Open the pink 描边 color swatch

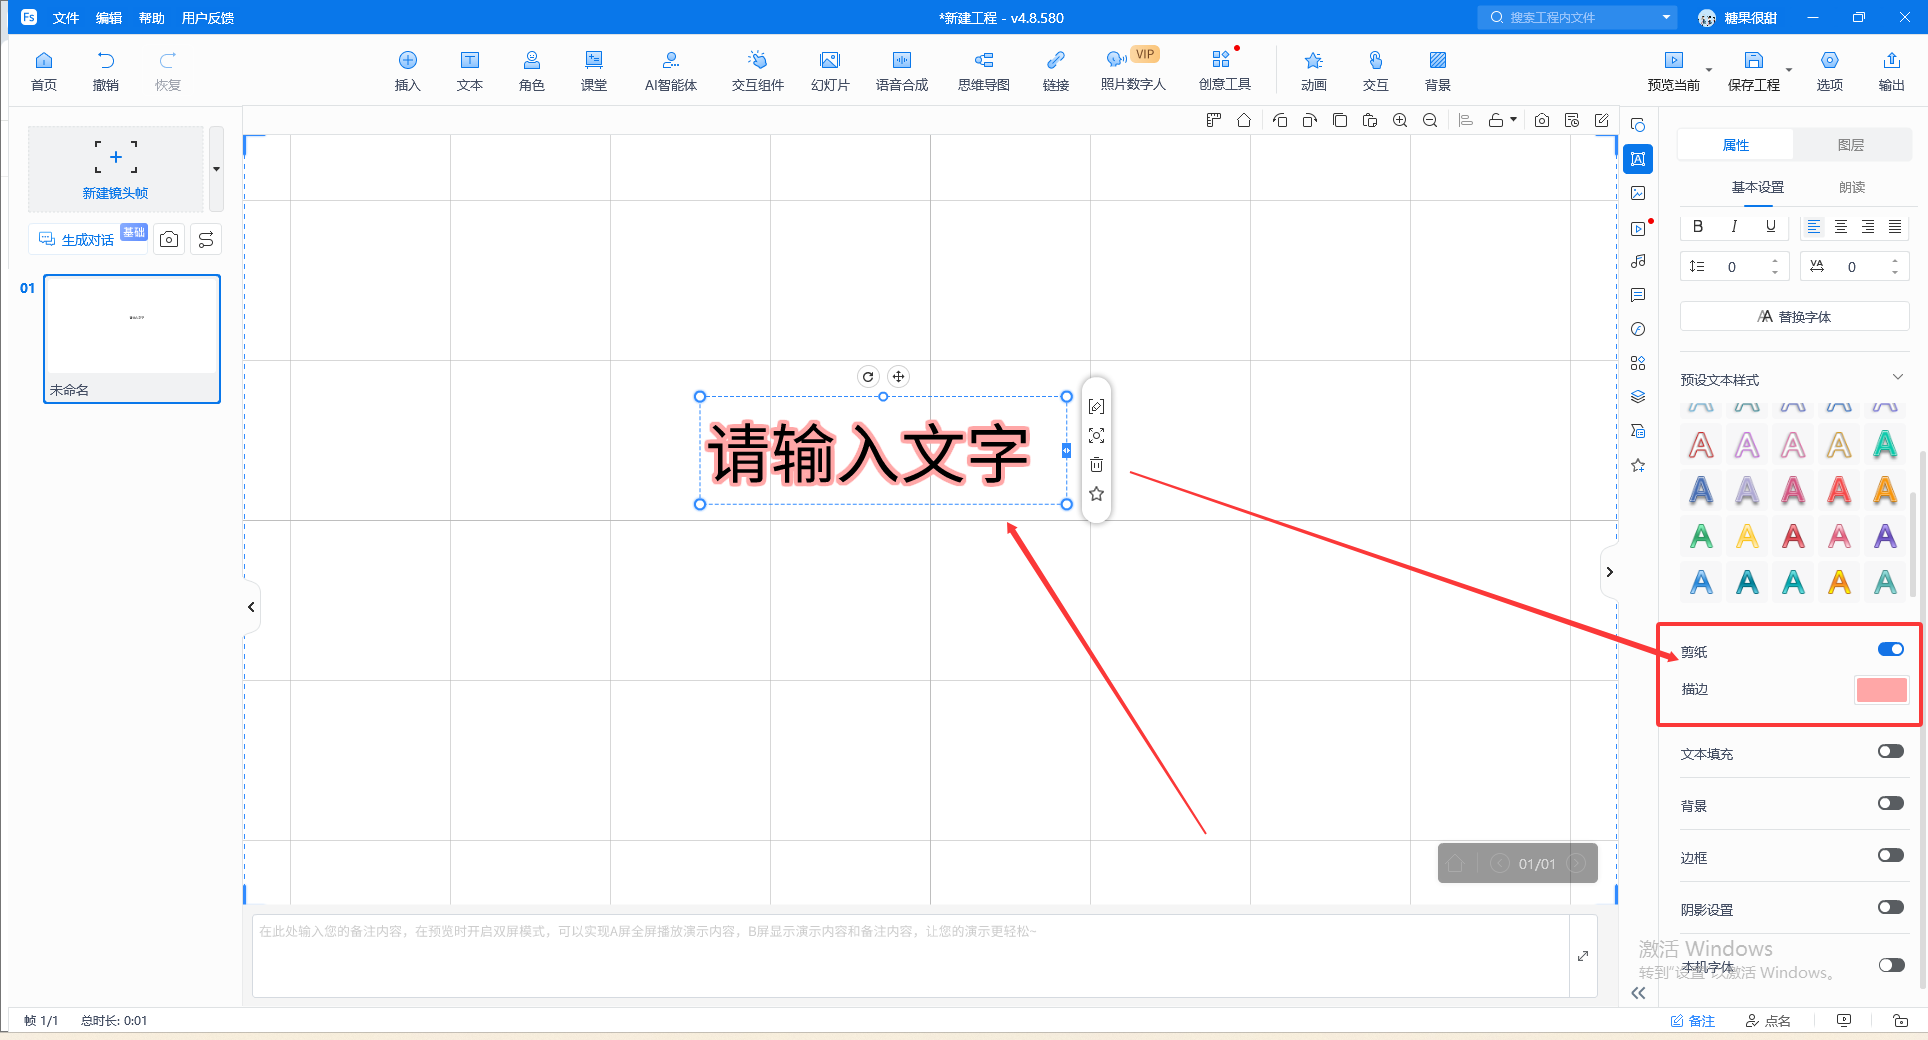[1881, 690]
